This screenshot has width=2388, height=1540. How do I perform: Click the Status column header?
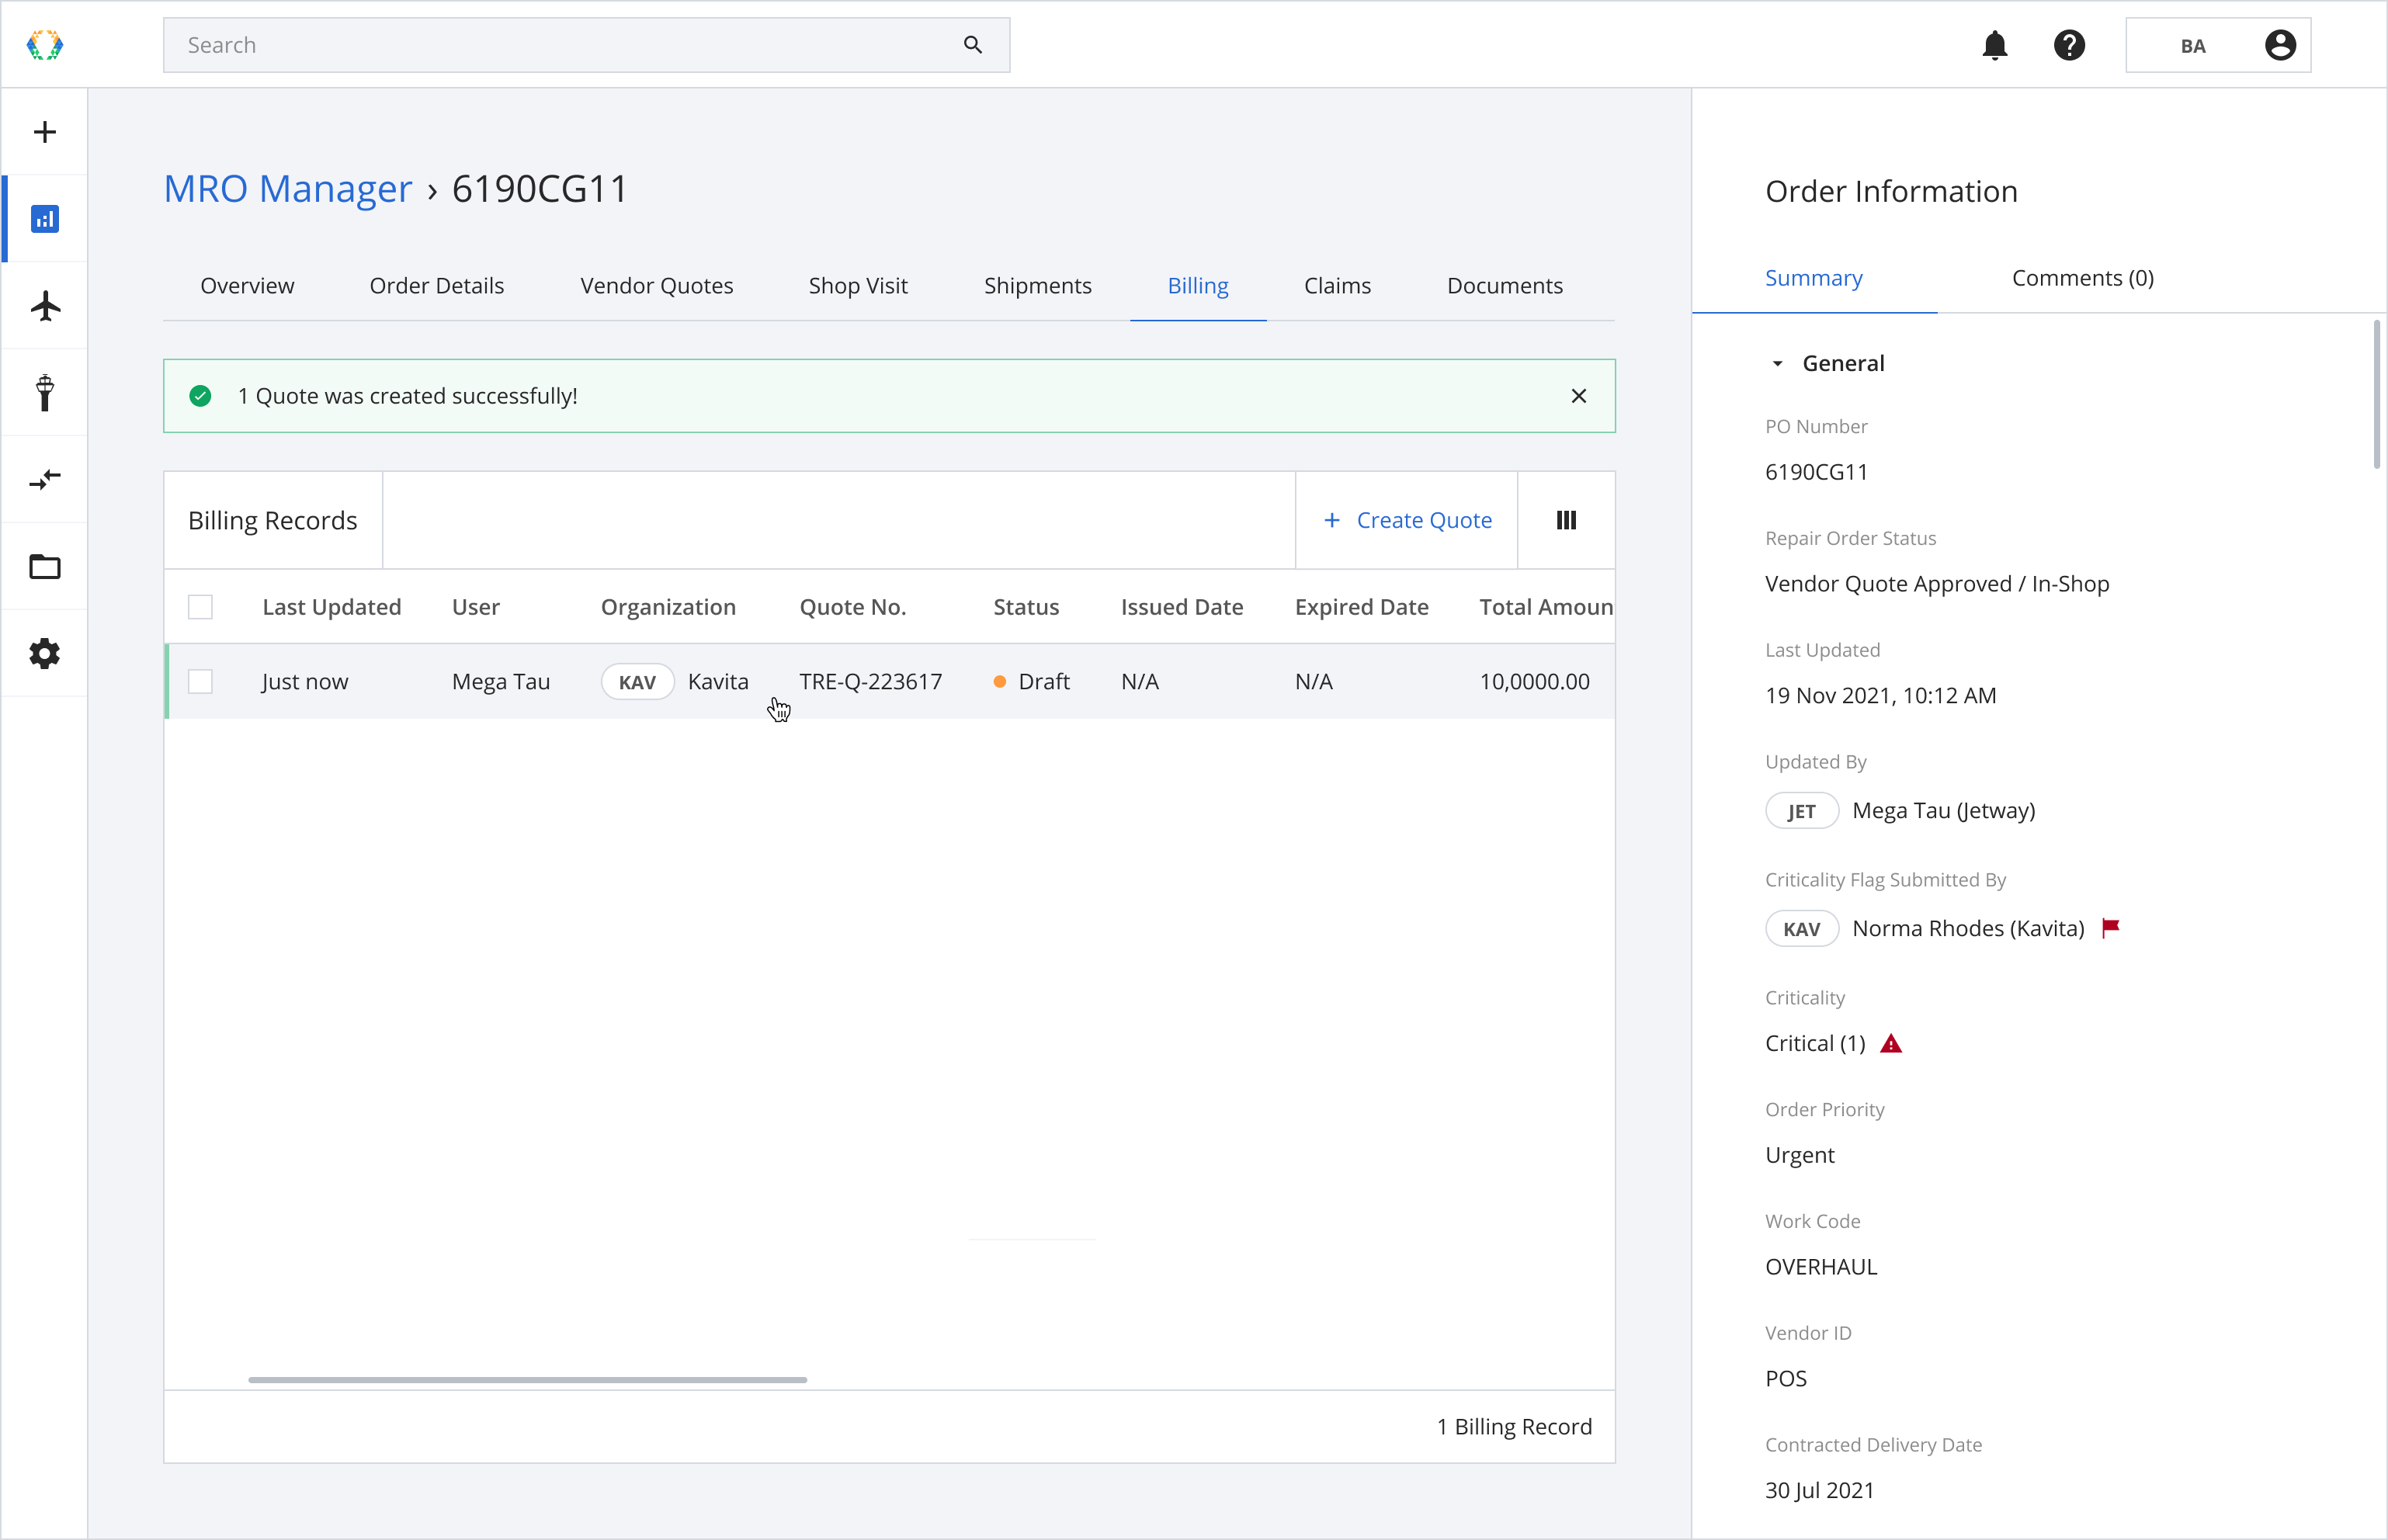click(x=1025, y=607)
